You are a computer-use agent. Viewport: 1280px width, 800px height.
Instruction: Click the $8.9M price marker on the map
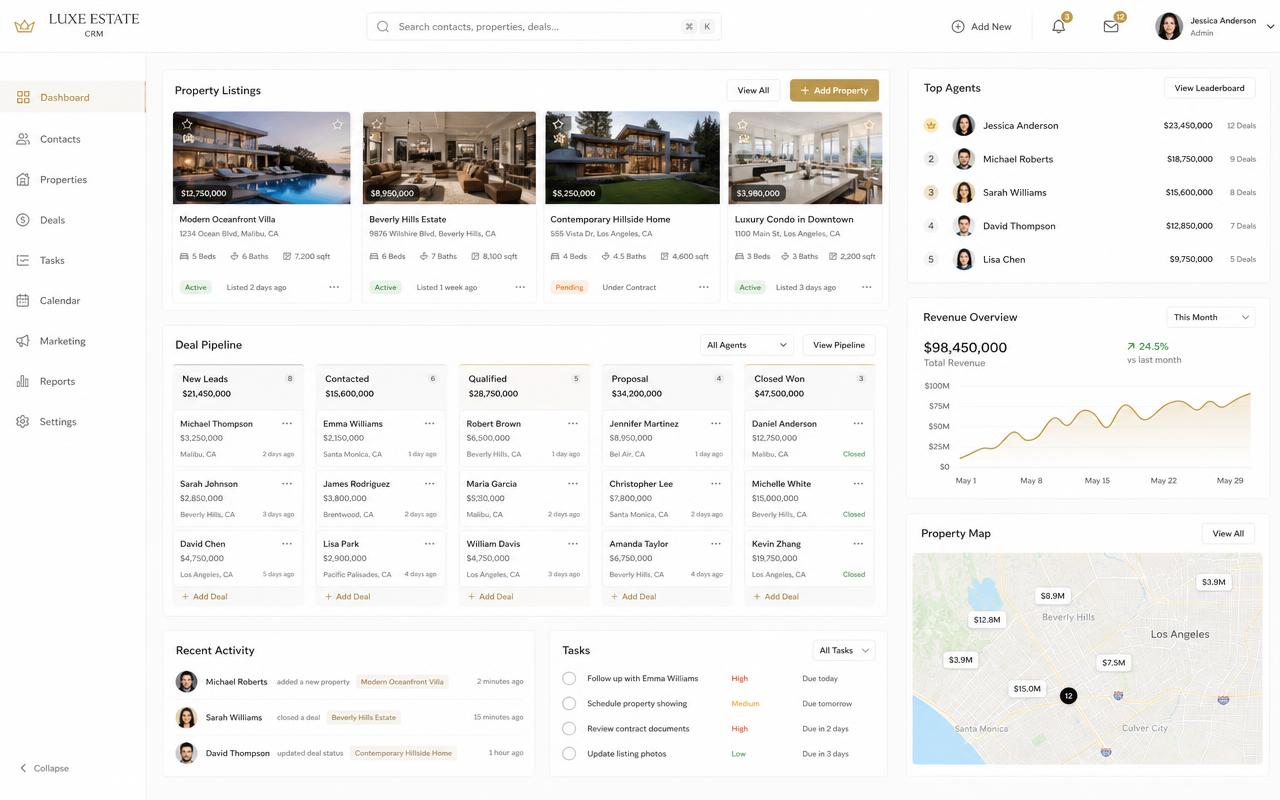[x=1053, y=596]
